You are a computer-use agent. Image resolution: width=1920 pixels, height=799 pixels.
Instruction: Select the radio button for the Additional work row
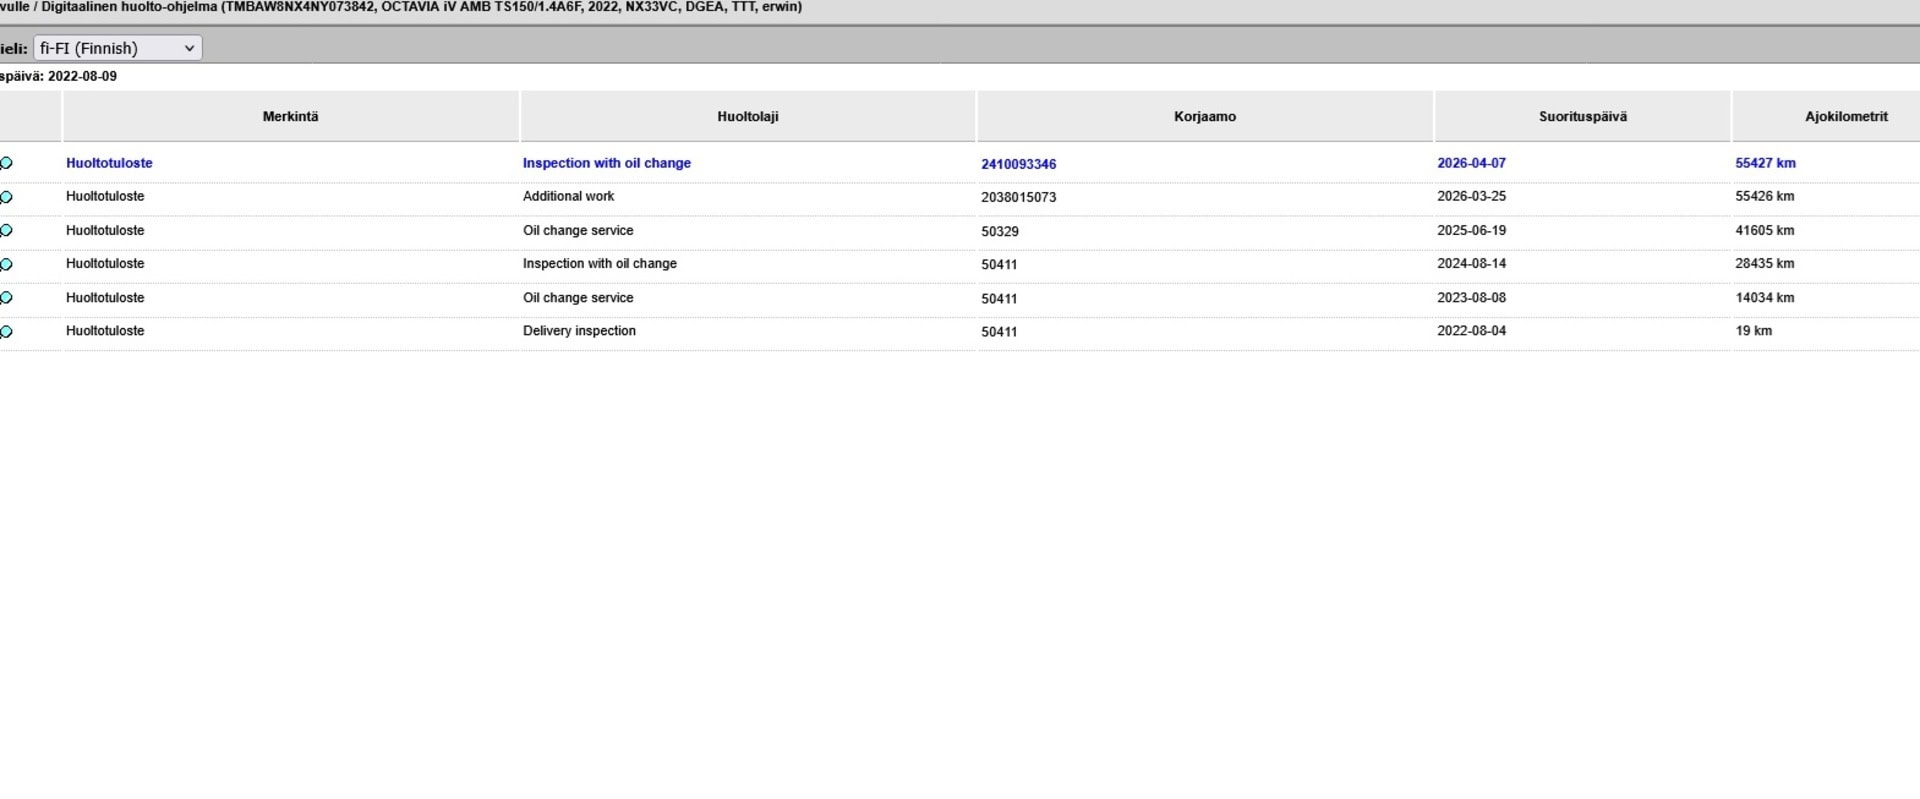7,197
